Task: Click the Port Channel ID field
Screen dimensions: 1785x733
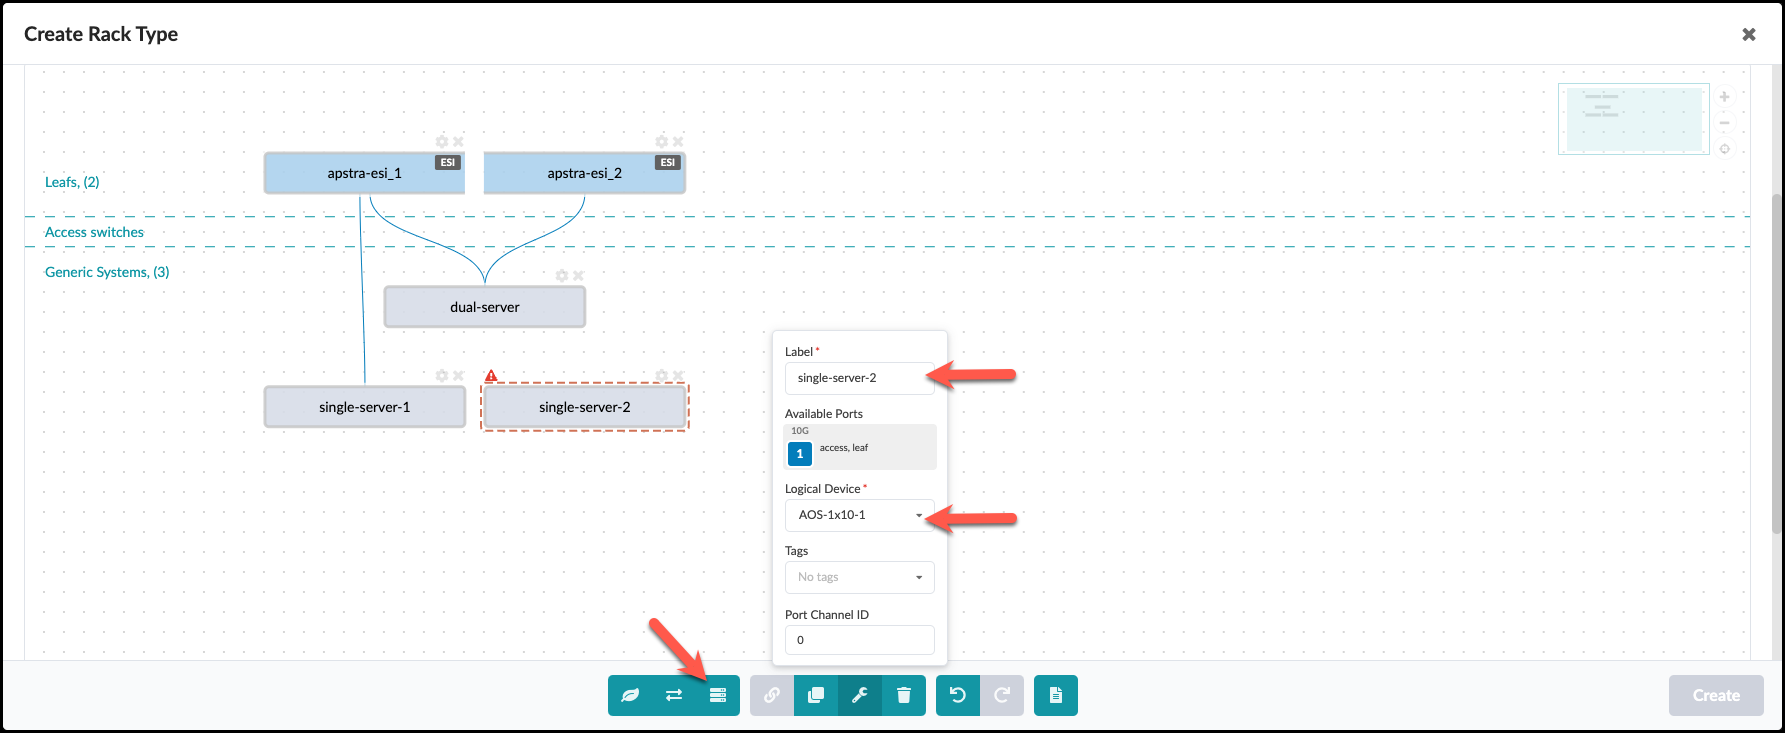Action: click(859, 640)
